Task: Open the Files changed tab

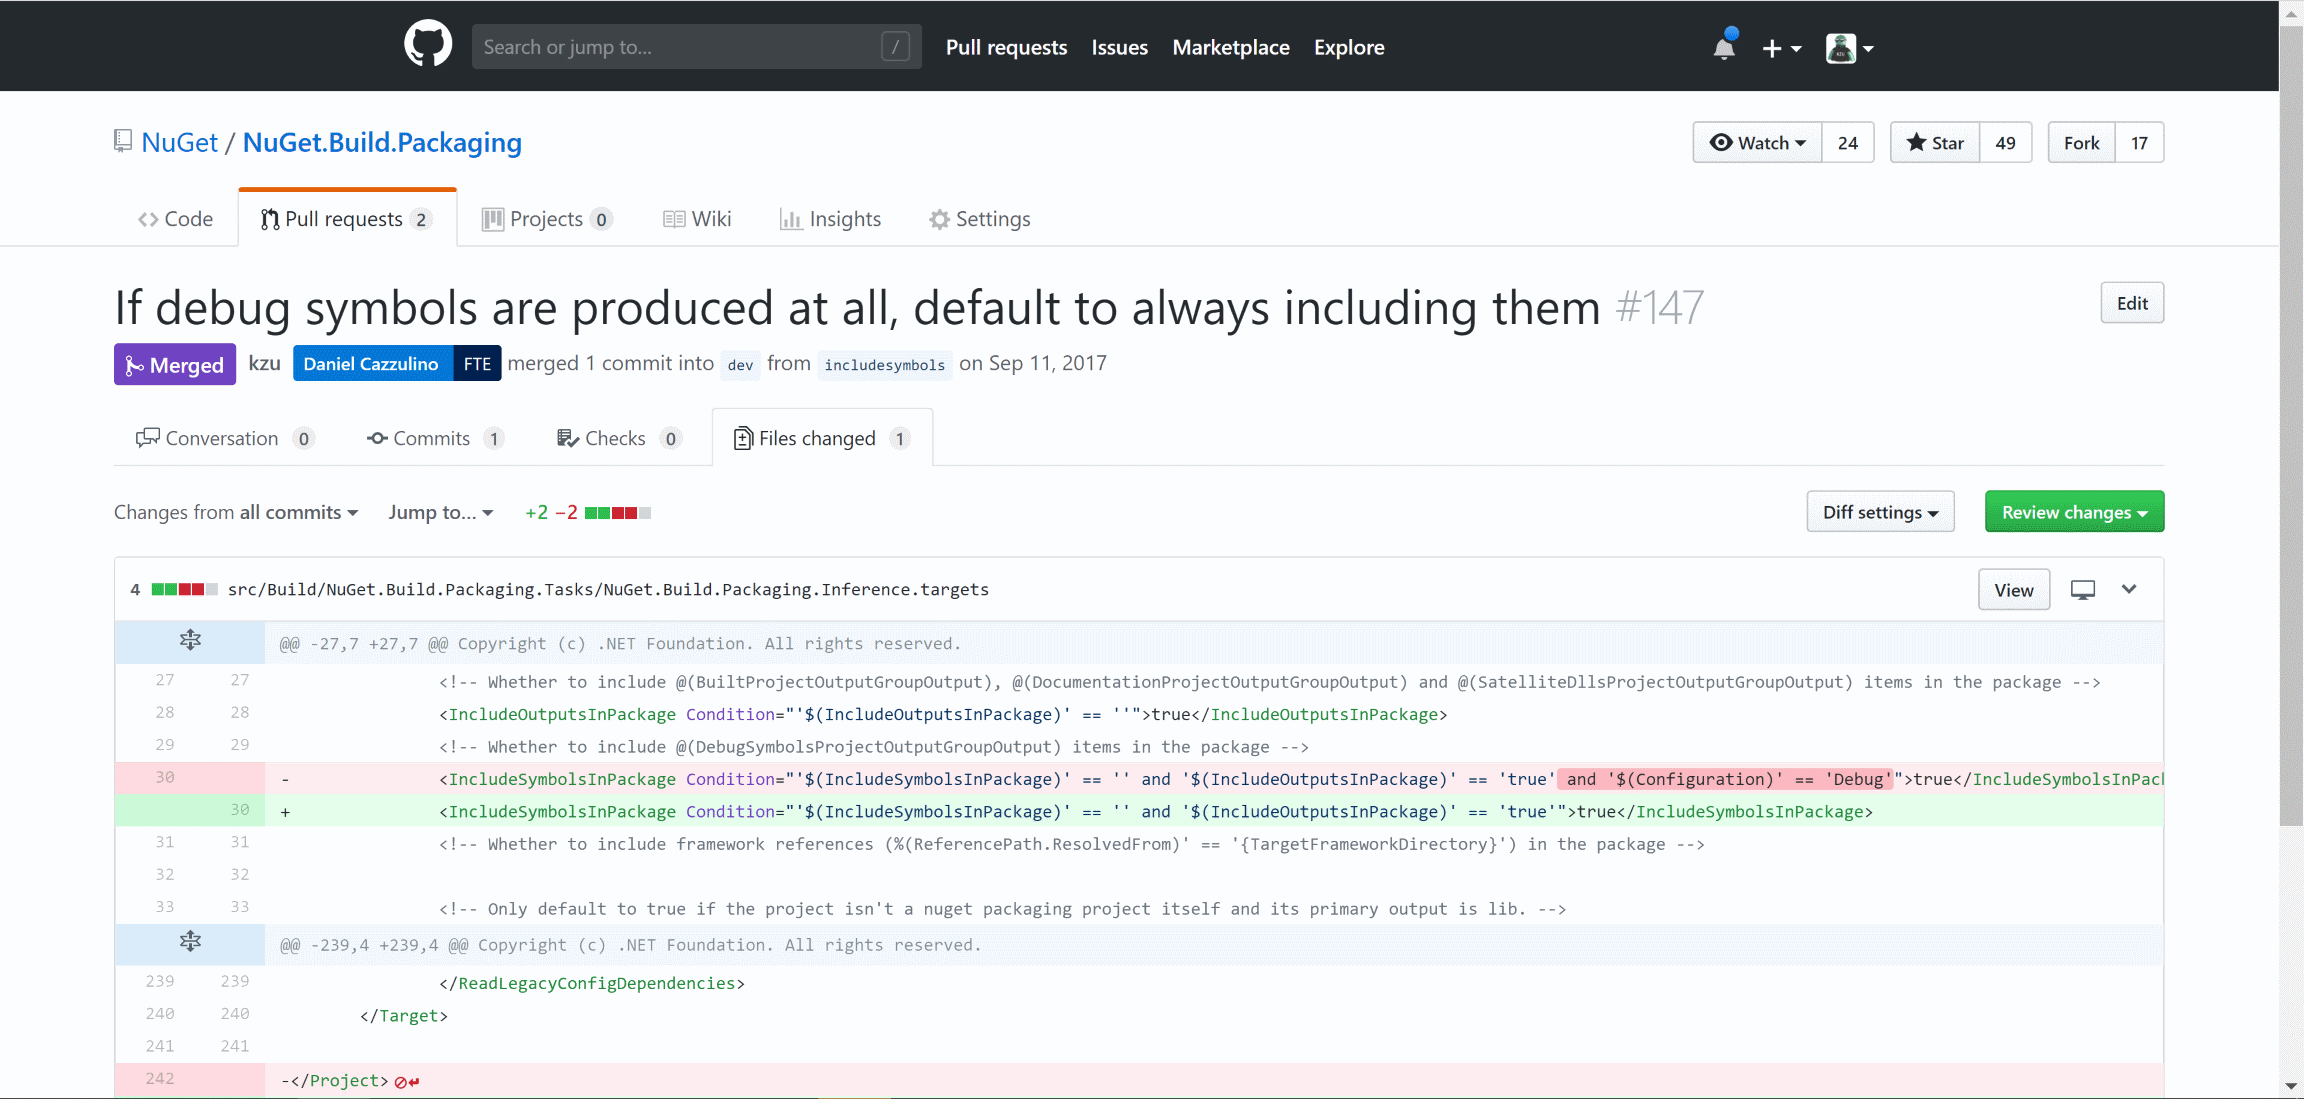Action: [x=822, y=438]
